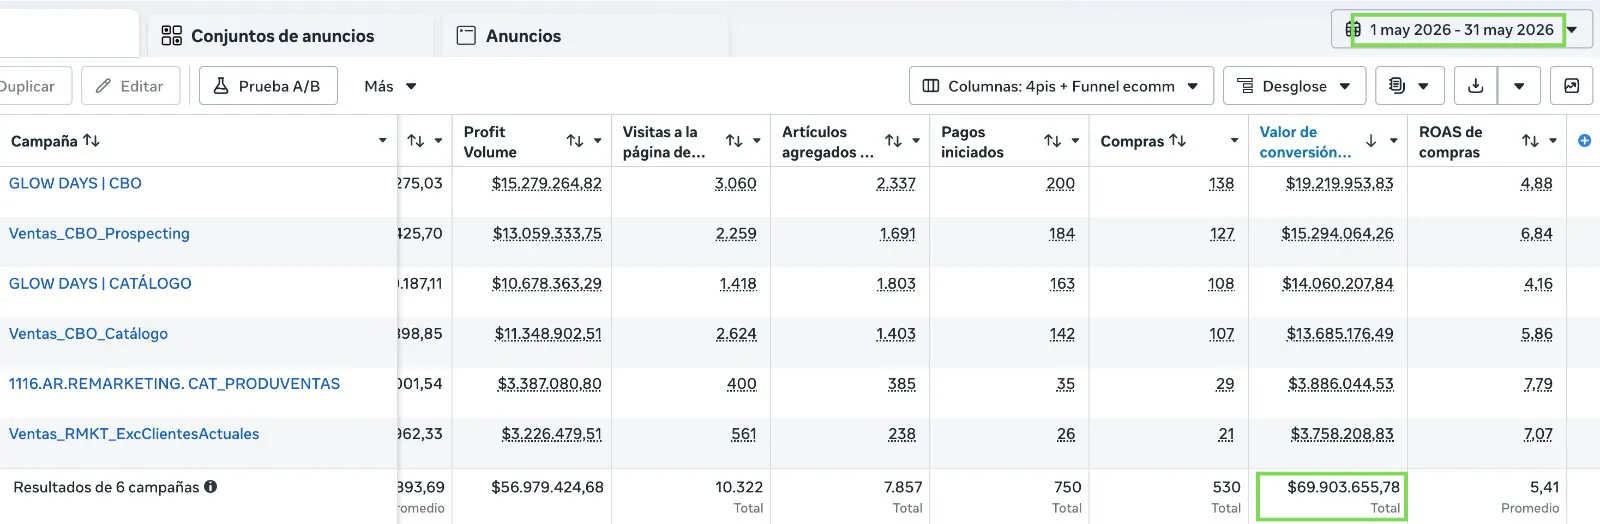The height and width of the screenshot is (524, 1600).
Task: Open Visitas a la página column menu
Action: pyautogui.click(x=757, y=141)
